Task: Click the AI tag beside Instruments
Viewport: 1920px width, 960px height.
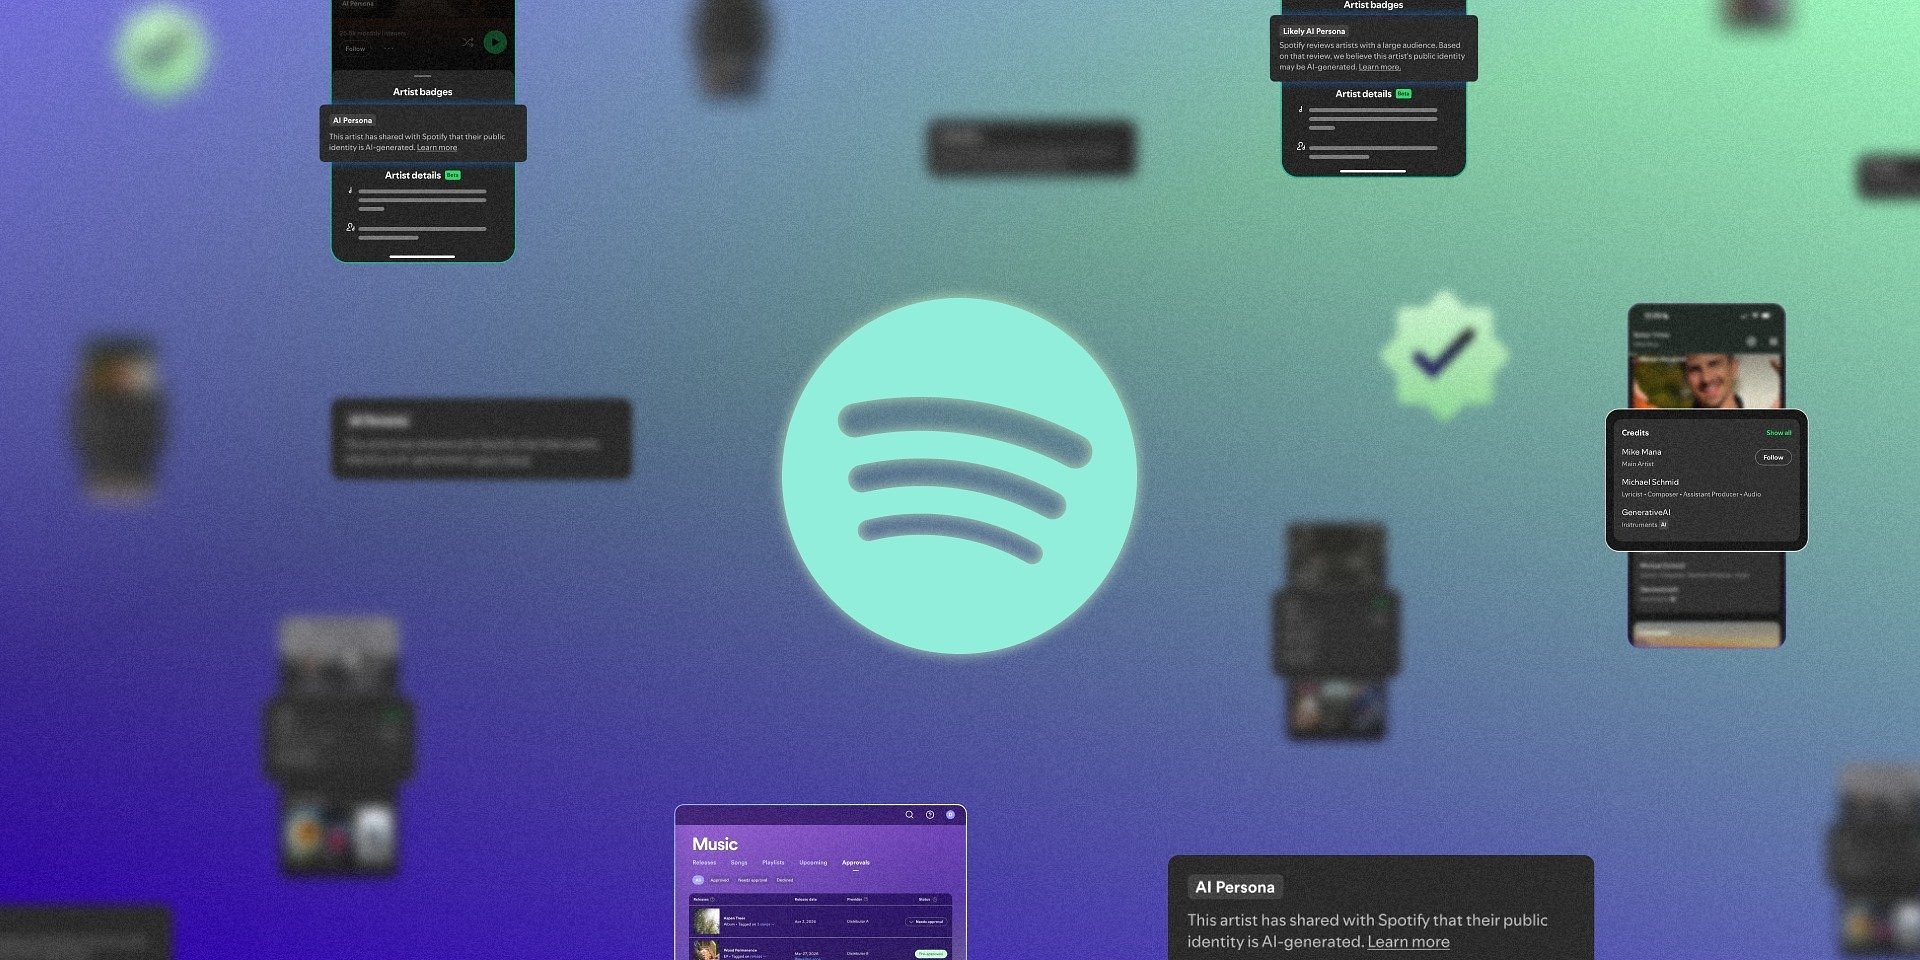Action: (1664, 525)
